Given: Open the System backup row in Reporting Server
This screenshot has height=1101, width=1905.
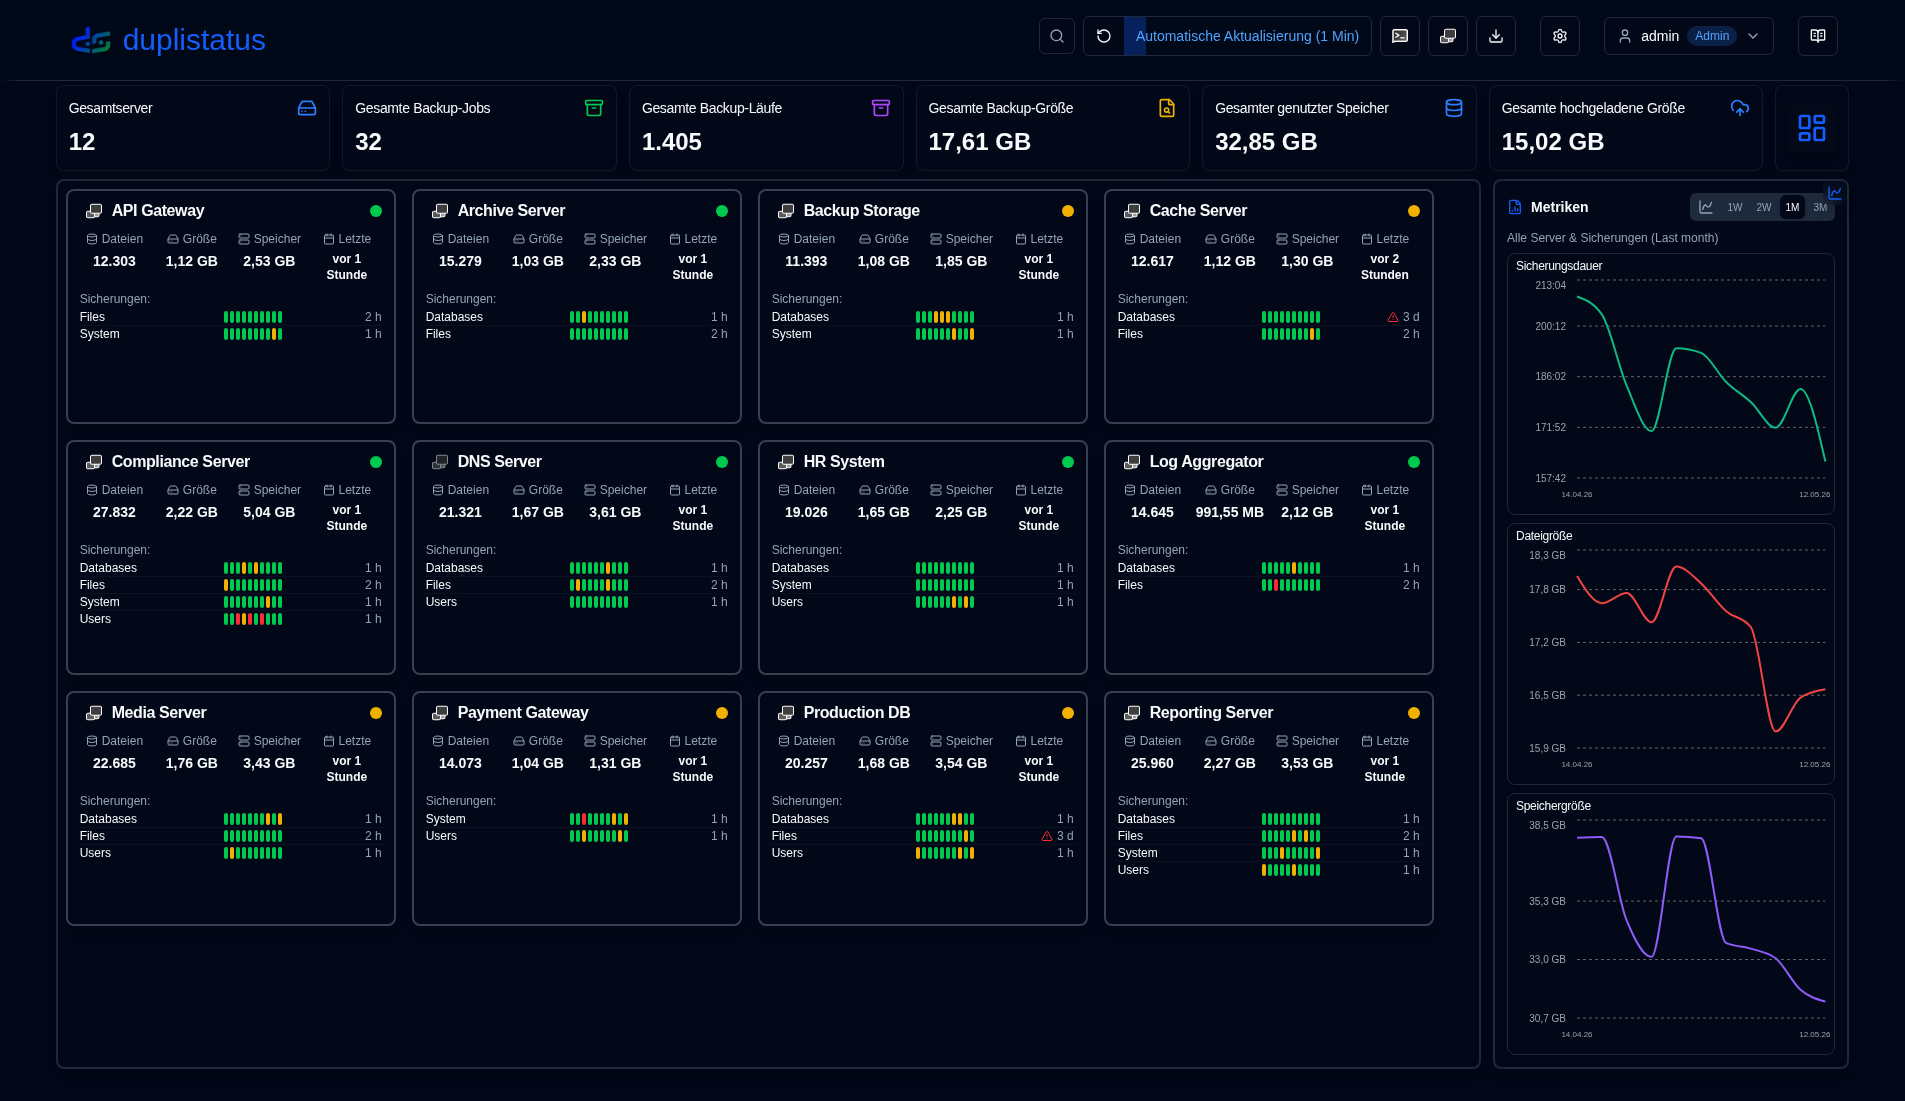Looking at the screenshot, I should point(1269,853).
